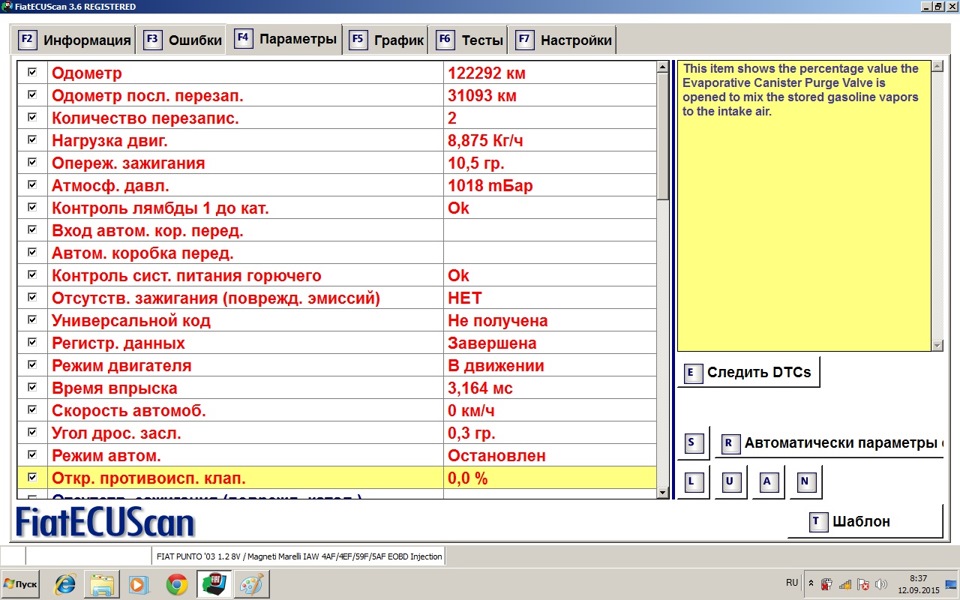The image size is (960, 600).
Task: Toggle Откр. противоисп. клап. checkbox
Action: pos(32,478)
